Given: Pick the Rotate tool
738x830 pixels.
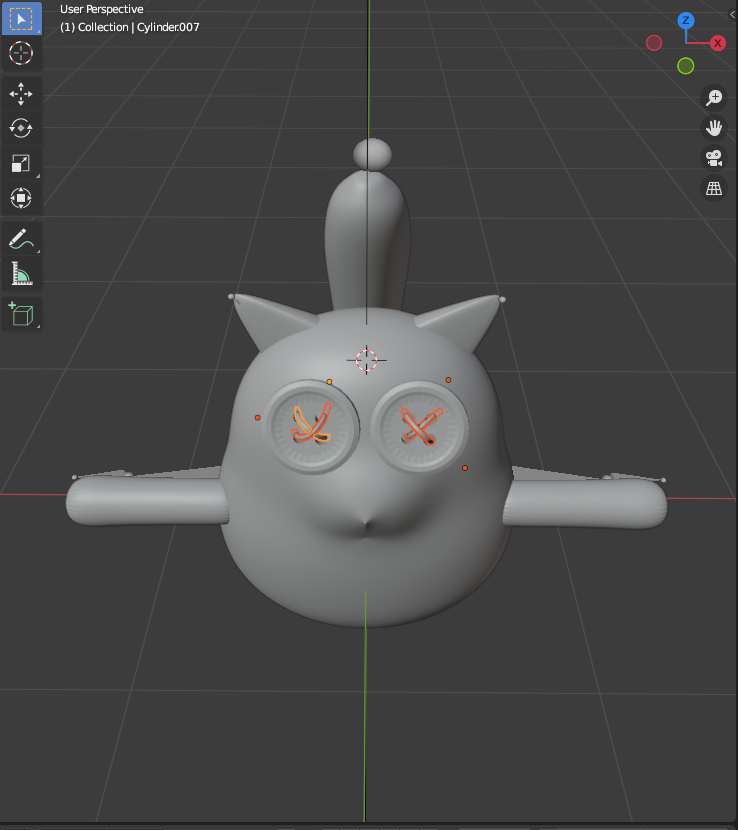Looking at the screenshot, I should [21, 129].
